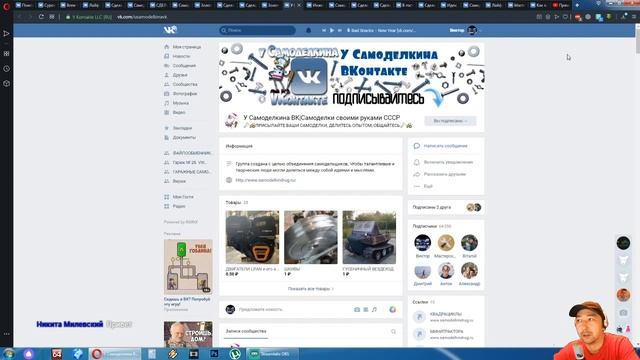Screen dimensions: 640x360
Task: Skip to previous track in header player
Action: tap(324, 30)
